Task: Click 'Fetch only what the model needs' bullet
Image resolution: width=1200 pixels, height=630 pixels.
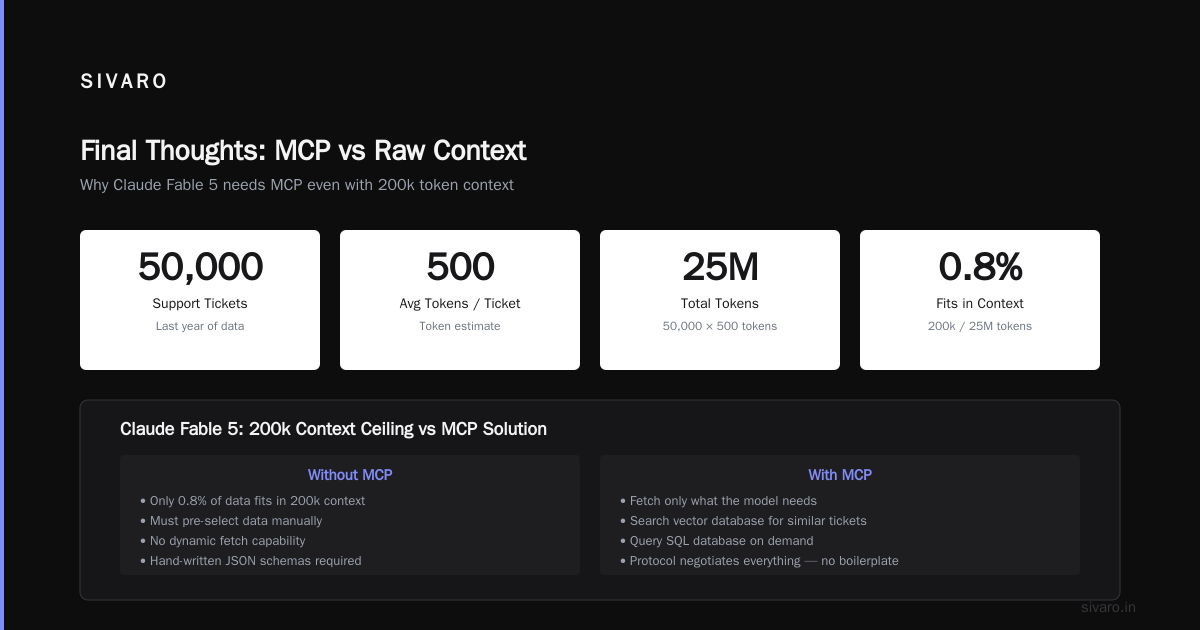Action: (x=718, y=501)
